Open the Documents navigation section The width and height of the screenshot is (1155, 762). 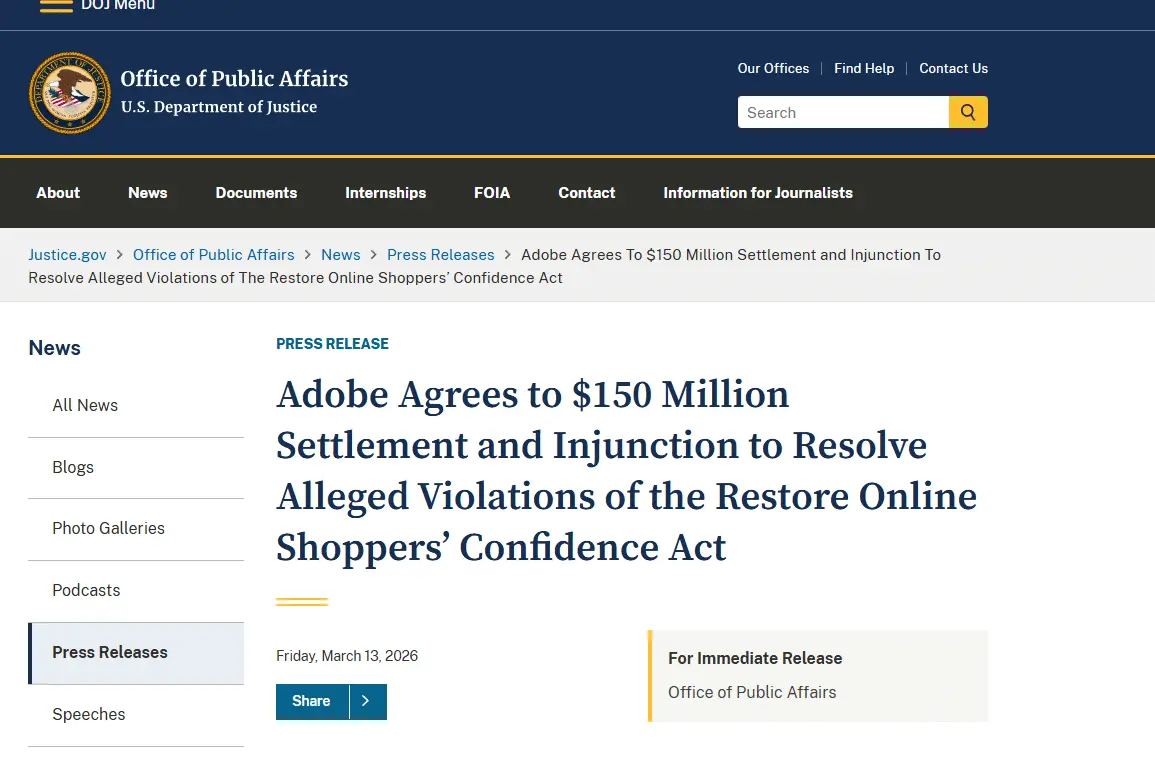point(256,192)
